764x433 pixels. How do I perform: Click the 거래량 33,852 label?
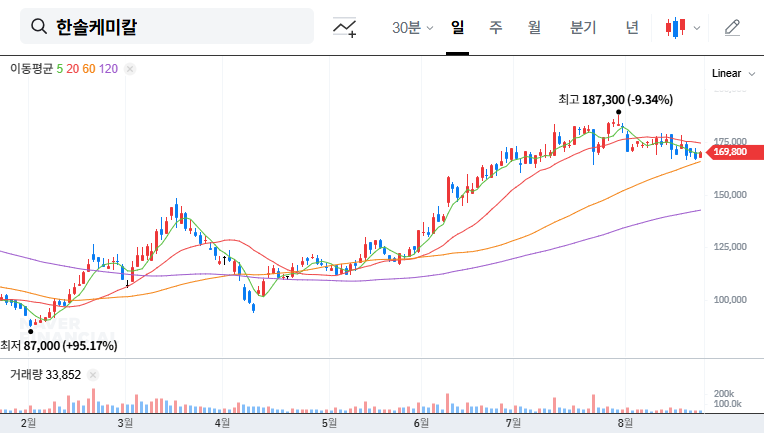[45, 375]
